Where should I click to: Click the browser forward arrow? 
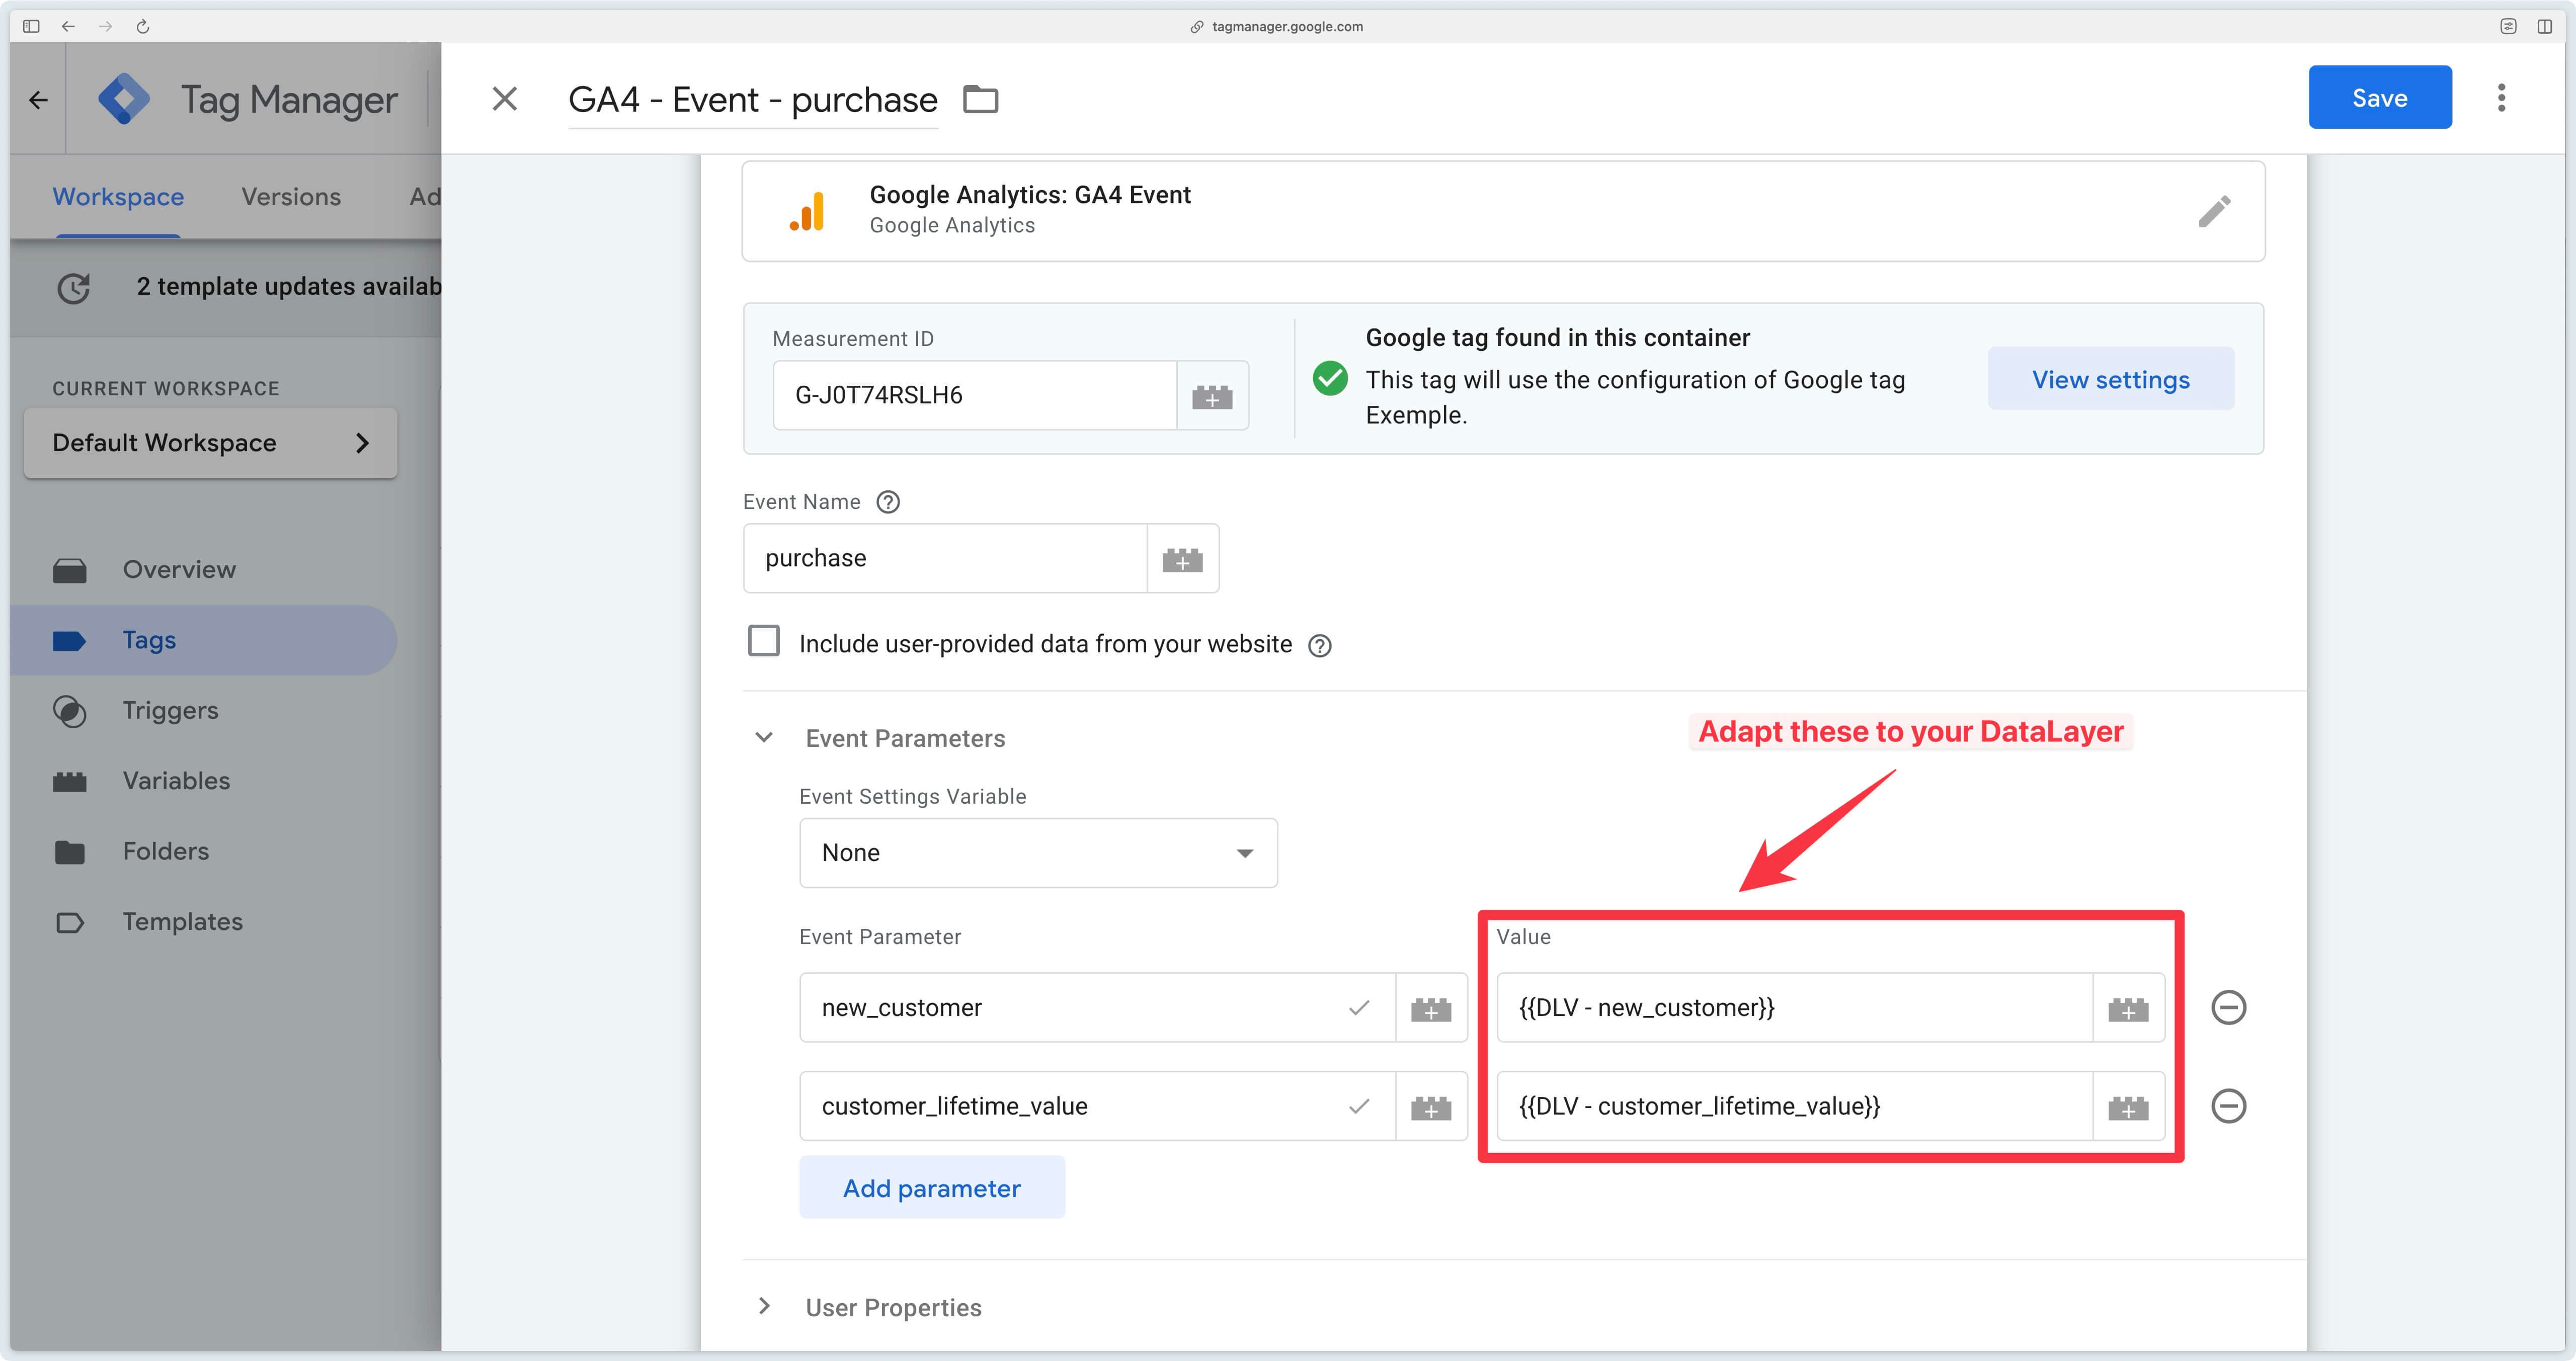[x=105, y=26]
